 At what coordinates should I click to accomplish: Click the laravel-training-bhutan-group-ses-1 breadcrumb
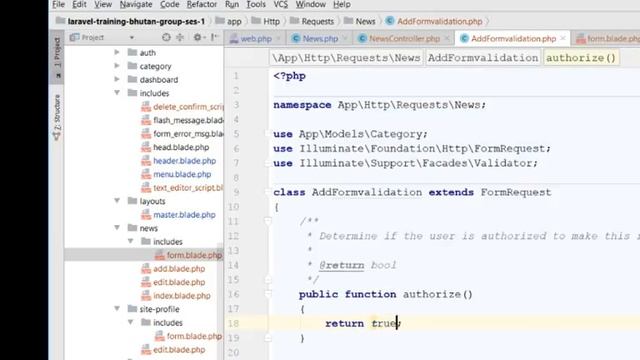pos(131,21)
